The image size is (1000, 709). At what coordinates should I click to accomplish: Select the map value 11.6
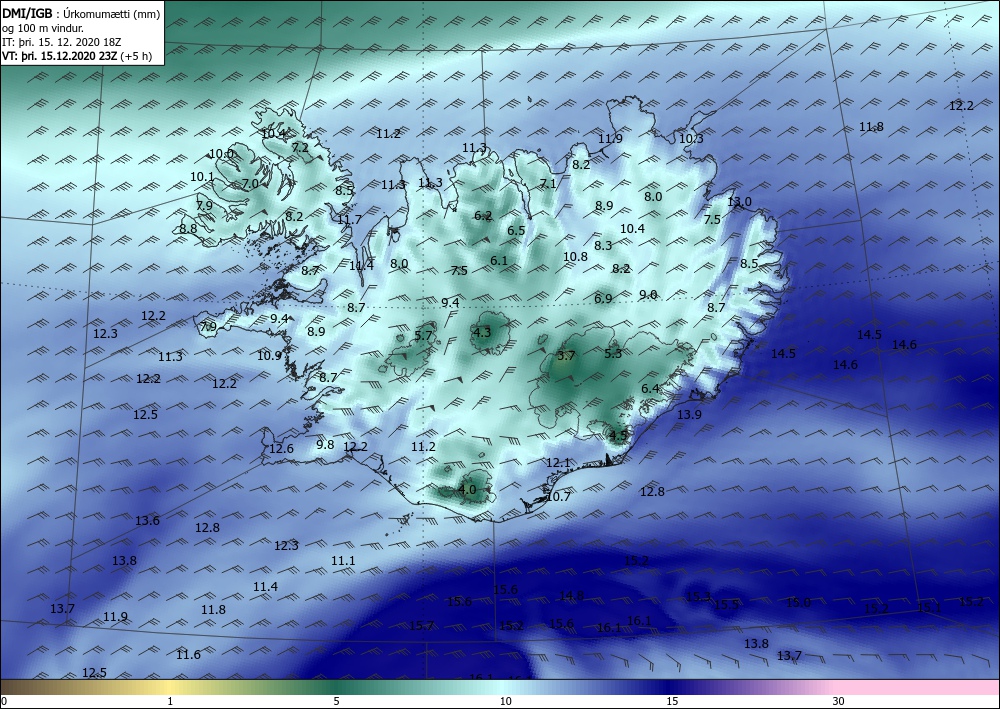pyautogui.click(x=188, y=655)
